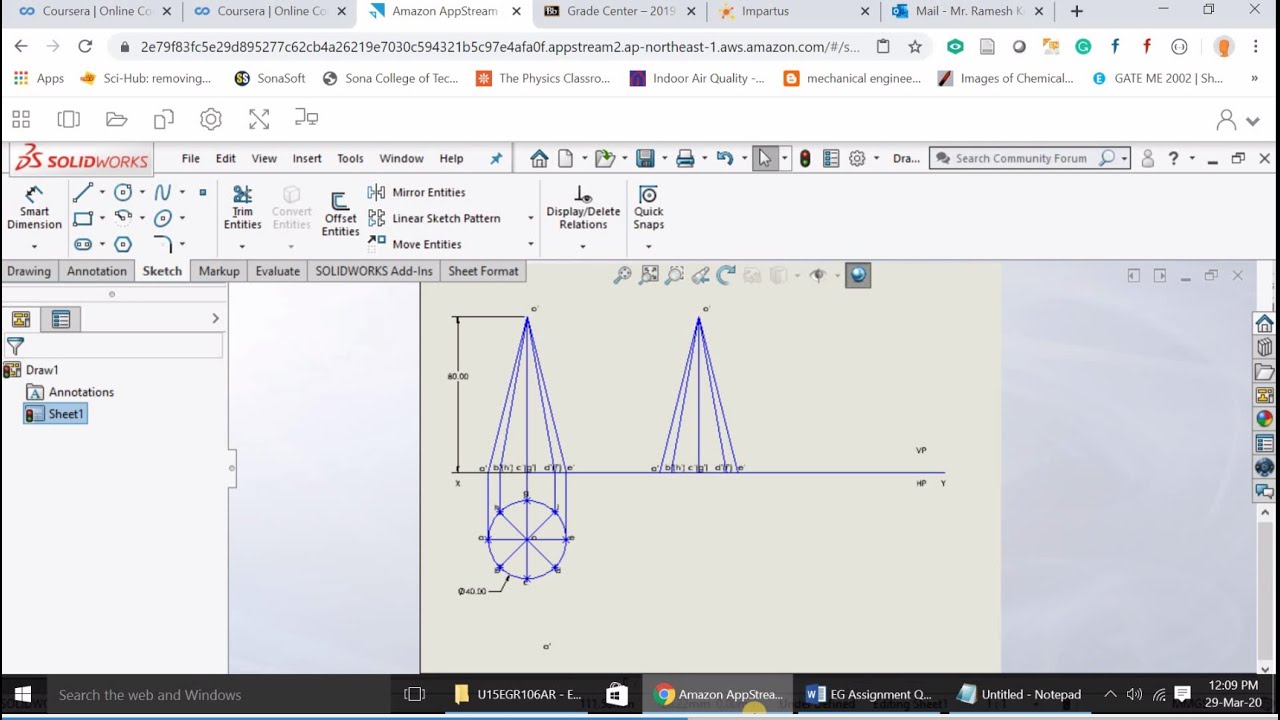Create a New document in SOLIDWORKS

click(566, 158)
